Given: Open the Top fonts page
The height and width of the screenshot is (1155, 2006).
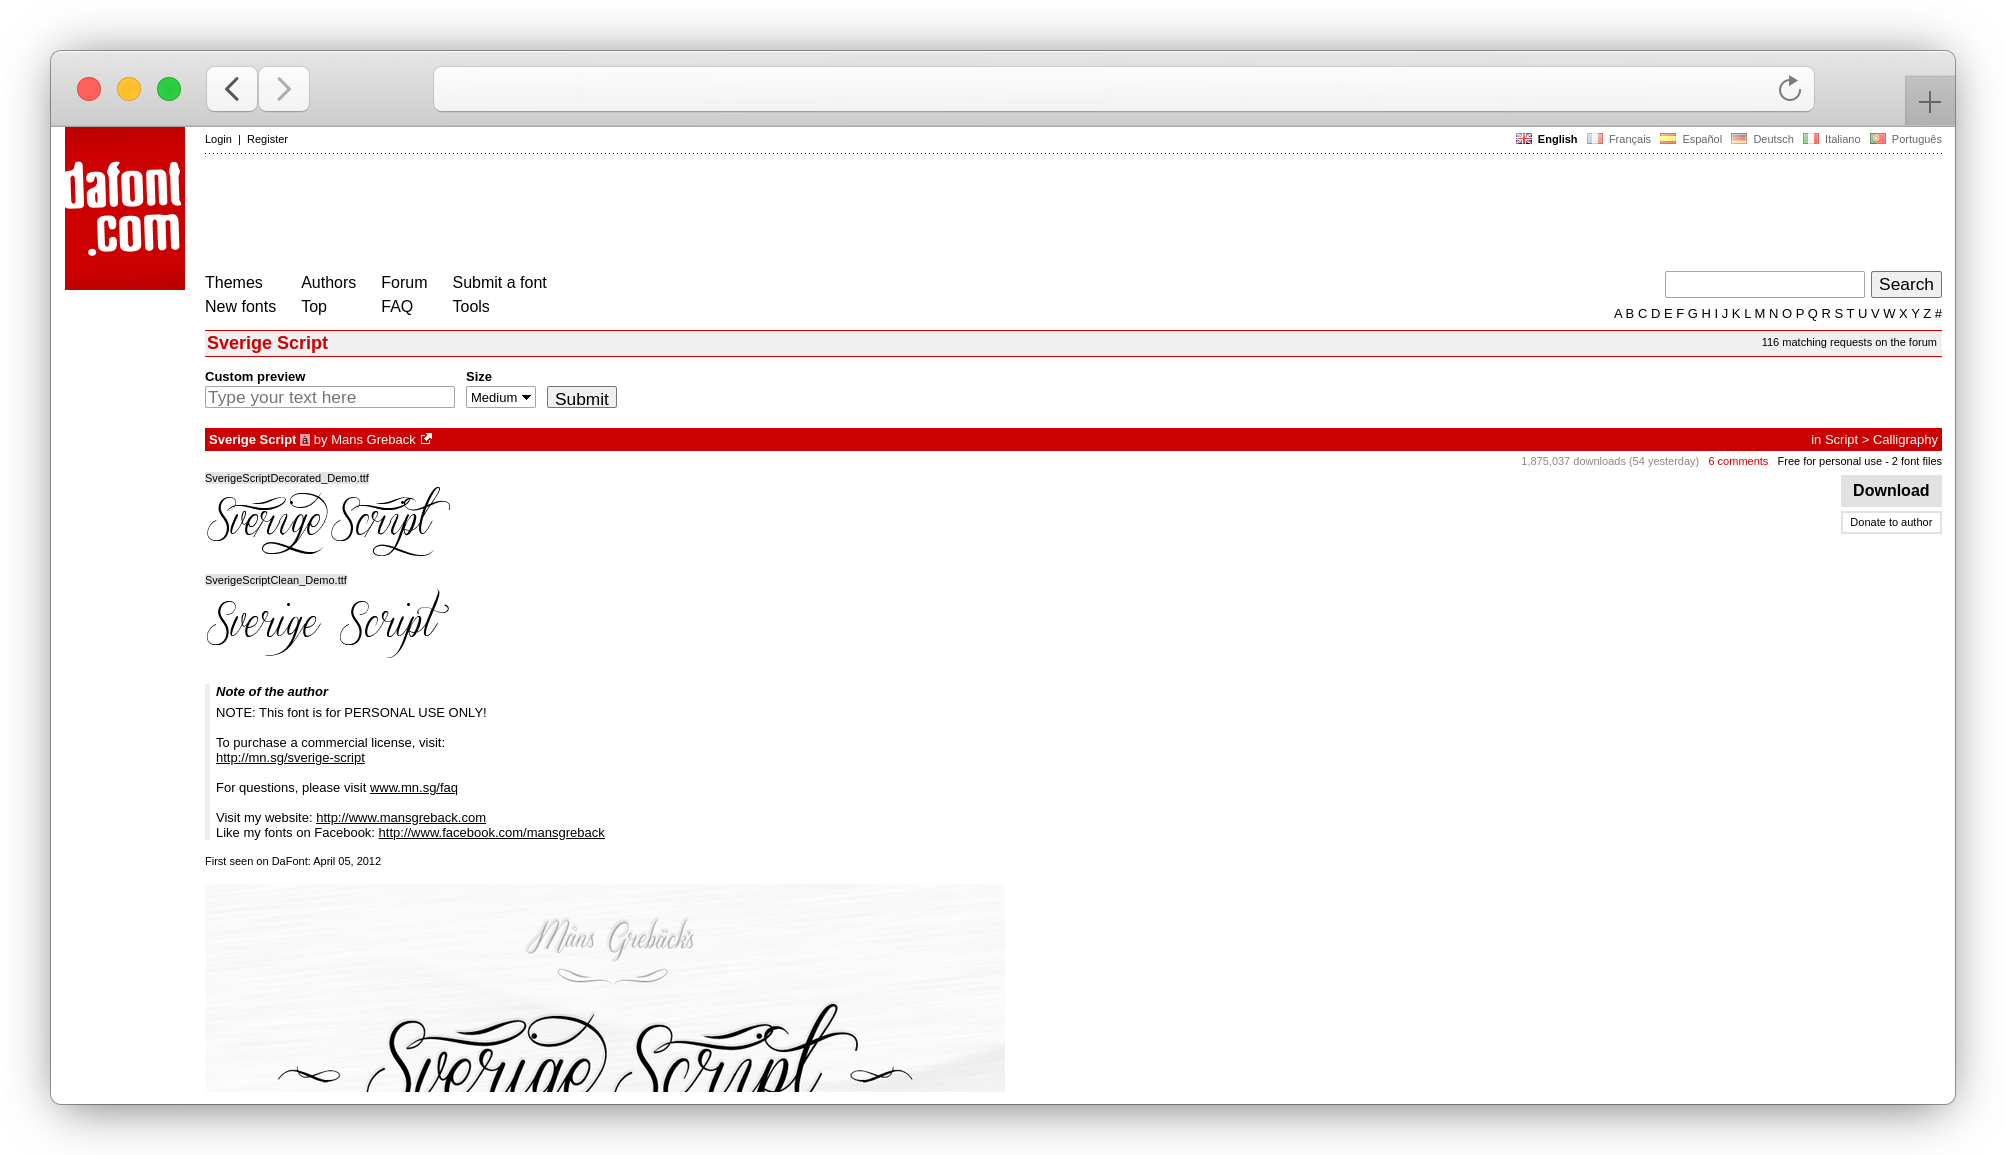Looking at the screenshot, I should [314, 307].
